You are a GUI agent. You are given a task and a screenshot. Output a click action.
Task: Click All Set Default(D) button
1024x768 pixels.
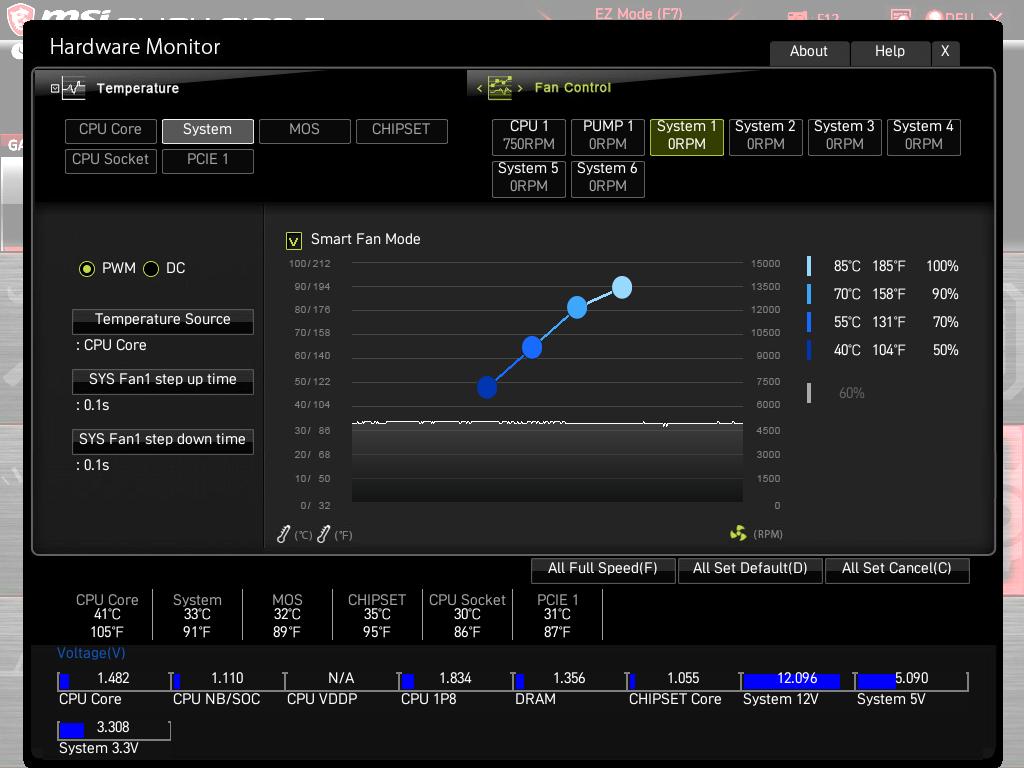750,569
